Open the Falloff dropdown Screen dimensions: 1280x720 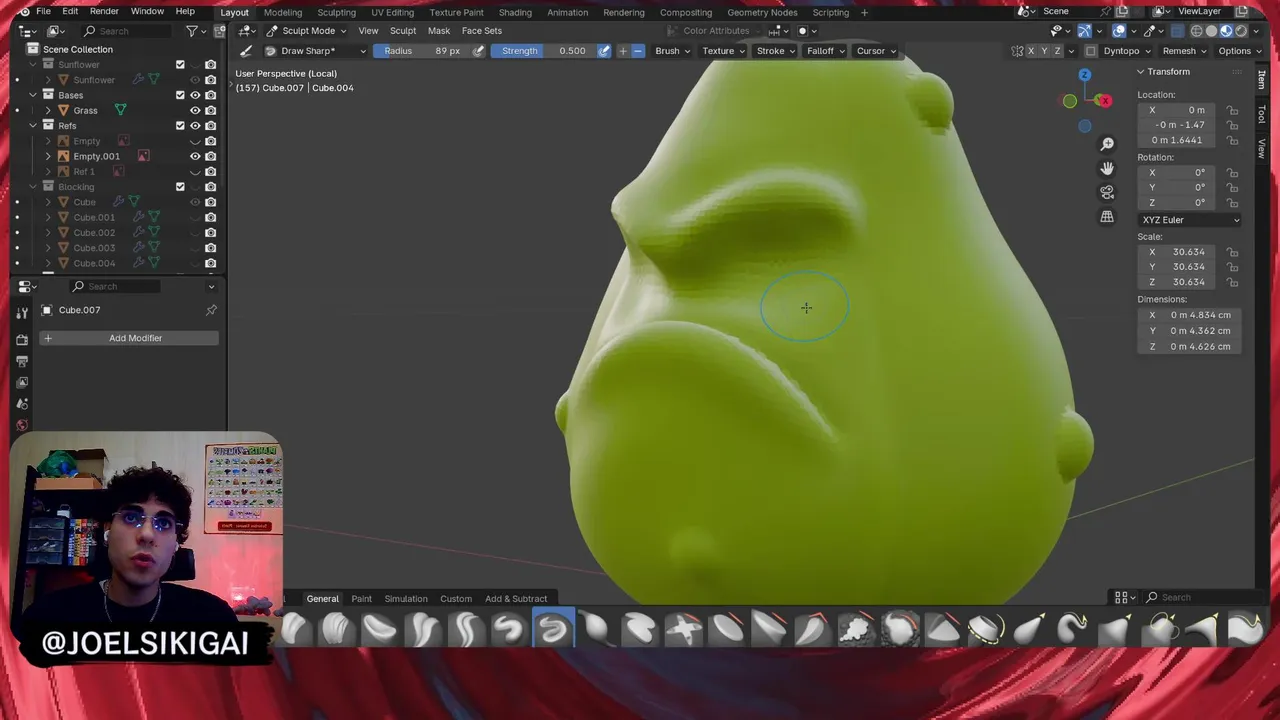click(826, 51)
